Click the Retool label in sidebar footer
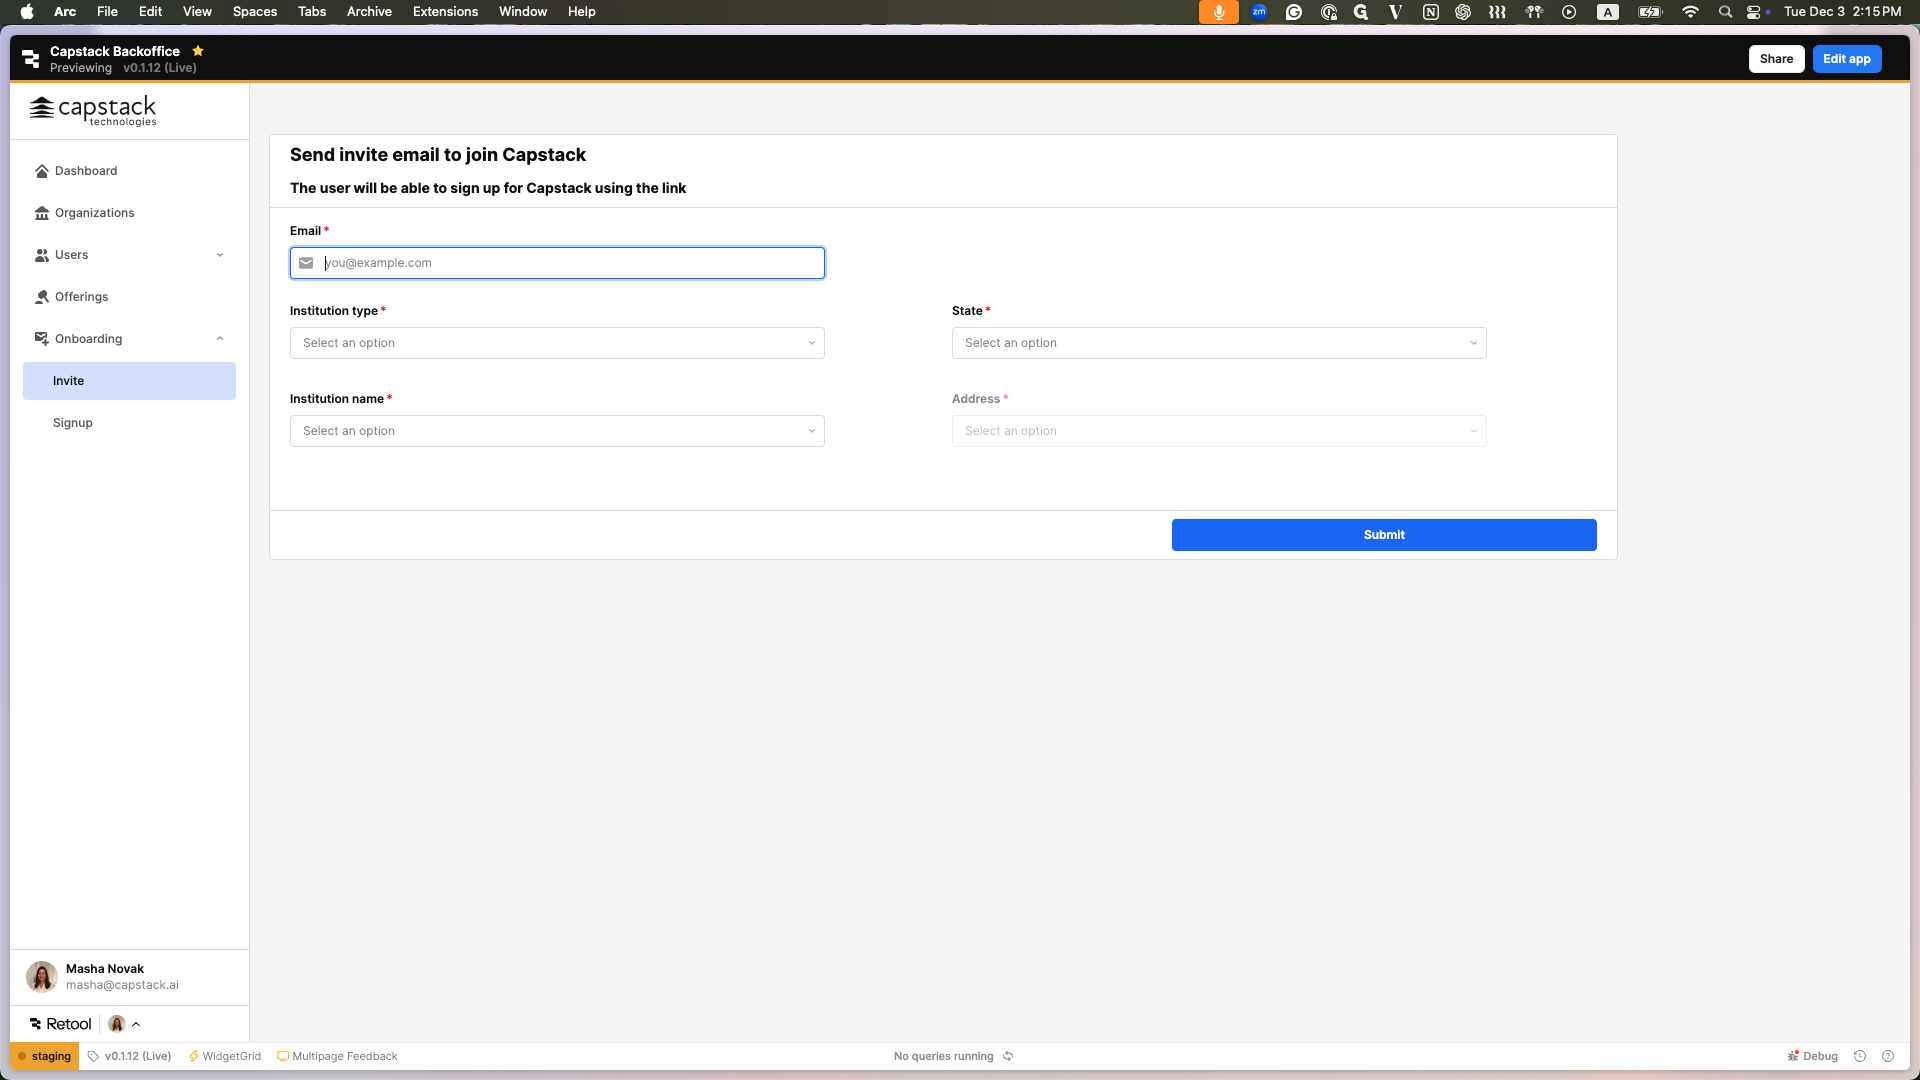Image resolution: width=1920 pixels, height=1080 pixels. click(x=61, y=1024)
